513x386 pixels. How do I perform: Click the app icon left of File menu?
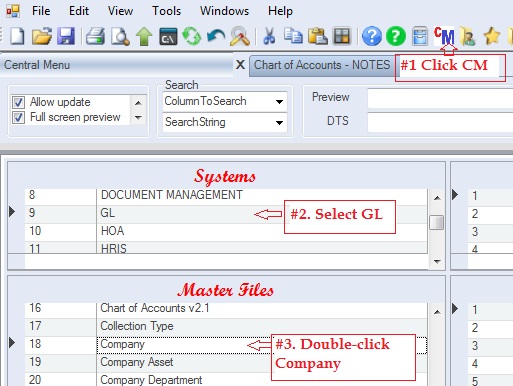click(x=13, y=11)
